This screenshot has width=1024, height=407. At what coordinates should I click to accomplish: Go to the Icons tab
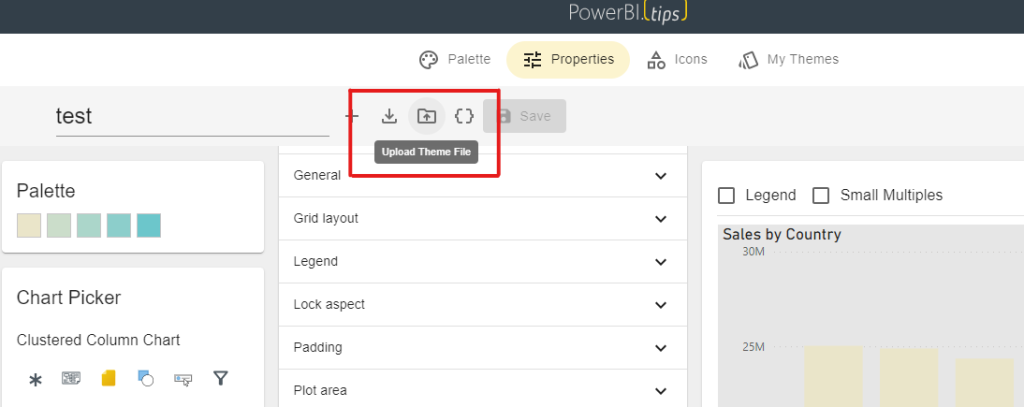pos(677,59)
